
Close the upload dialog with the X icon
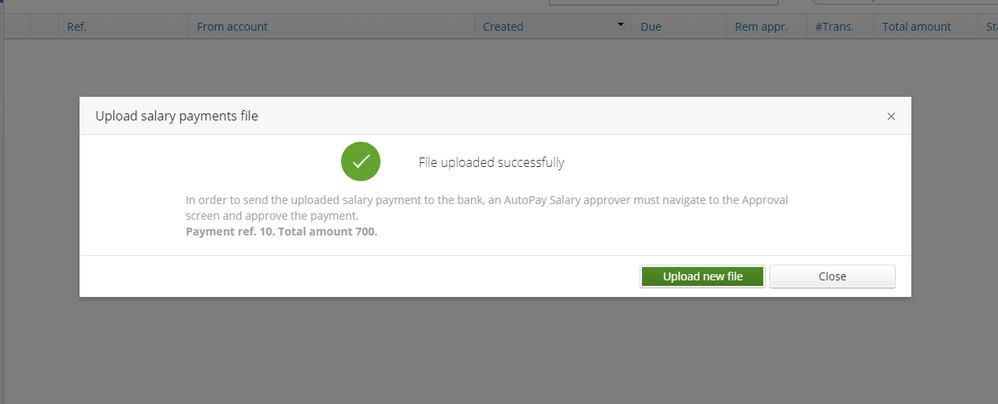(891, 117)
